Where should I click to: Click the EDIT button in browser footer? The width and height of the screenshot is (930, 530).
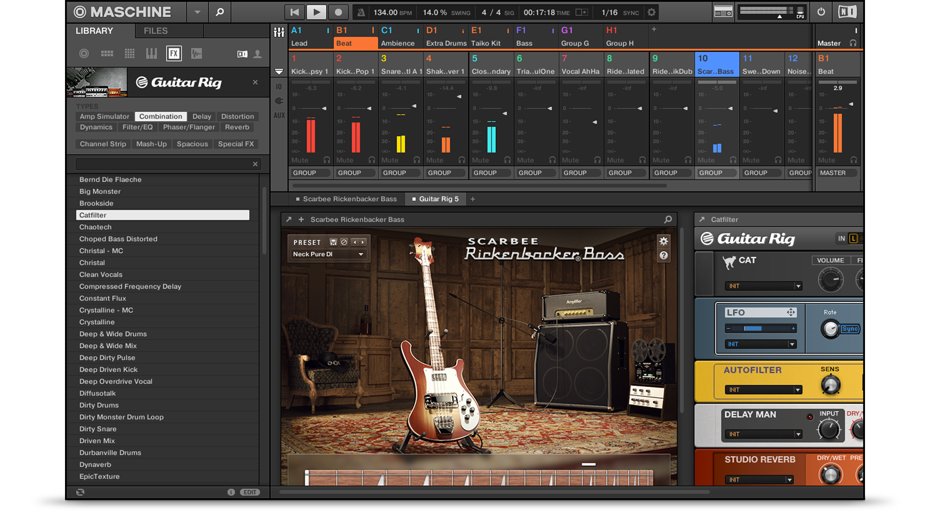[x=250, y=492]
